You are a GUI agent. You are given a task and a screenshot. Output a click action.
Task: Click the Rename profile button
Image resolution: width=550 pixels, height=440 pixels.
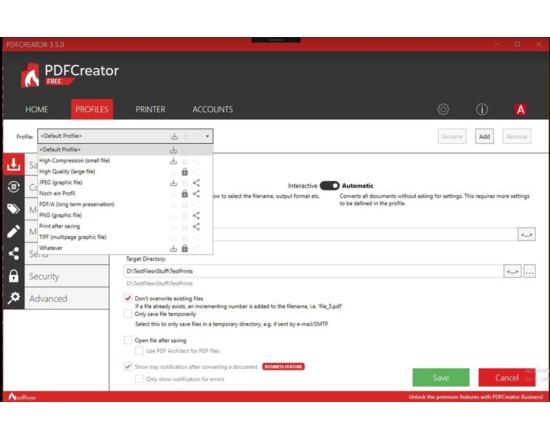pos(452,136)
